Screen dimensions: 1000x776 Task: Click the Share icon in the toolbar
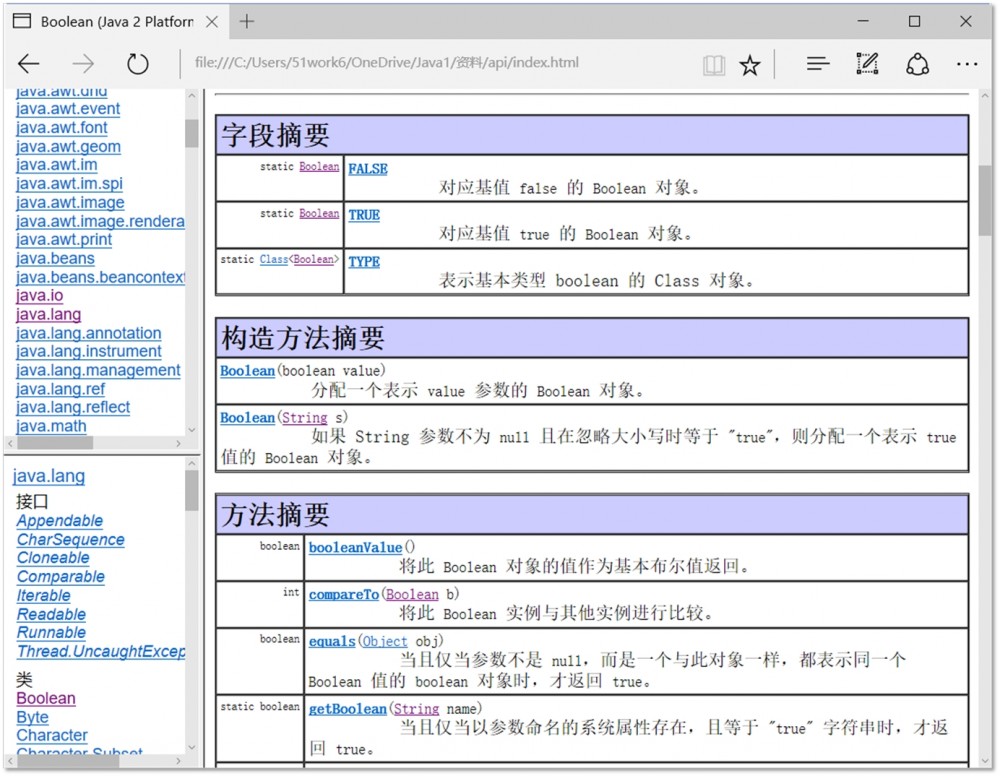point(917,62)
